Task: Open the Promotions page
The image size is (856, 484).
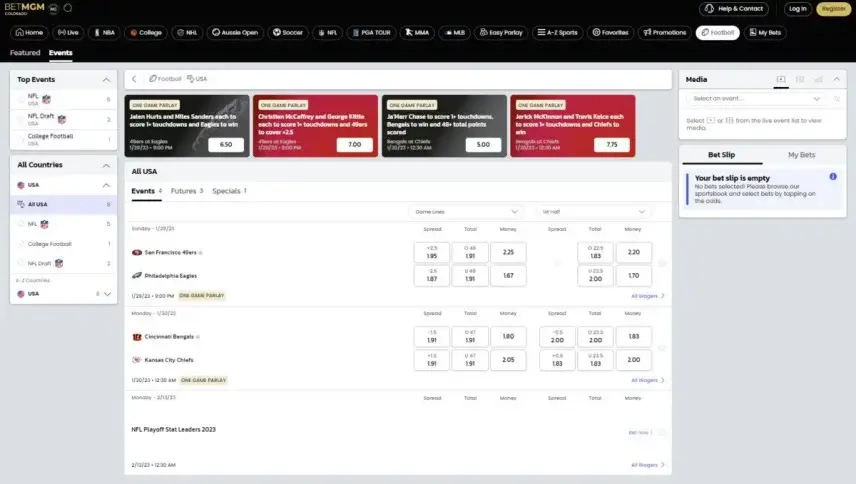Action: [664, 33]
